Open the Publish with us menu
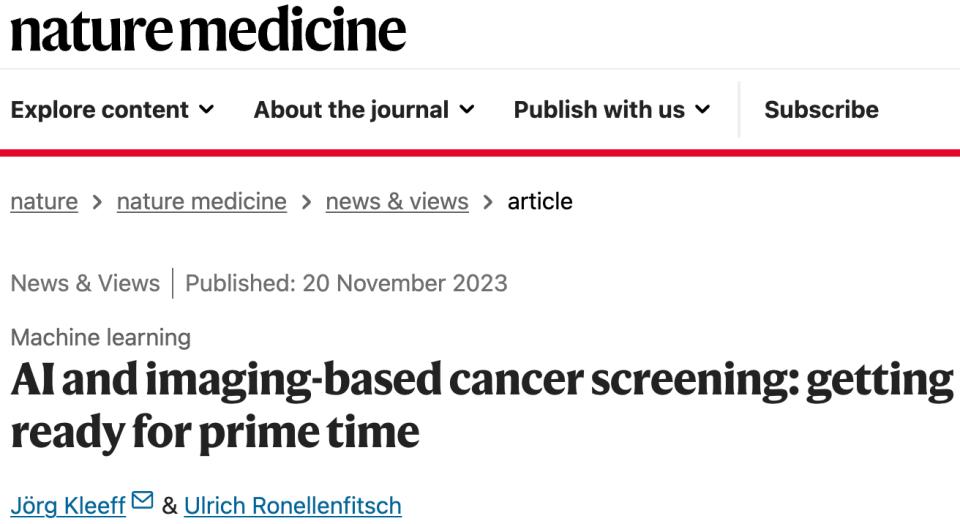The image size is (960, 524). (x=599, y=110)
